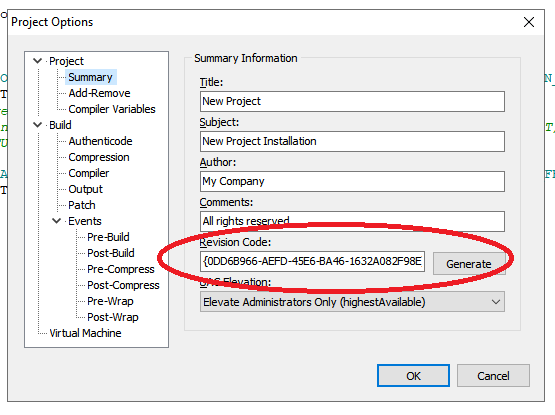Select the Authenticode build option
The image size is (555, 415).
tap(100, 141)
